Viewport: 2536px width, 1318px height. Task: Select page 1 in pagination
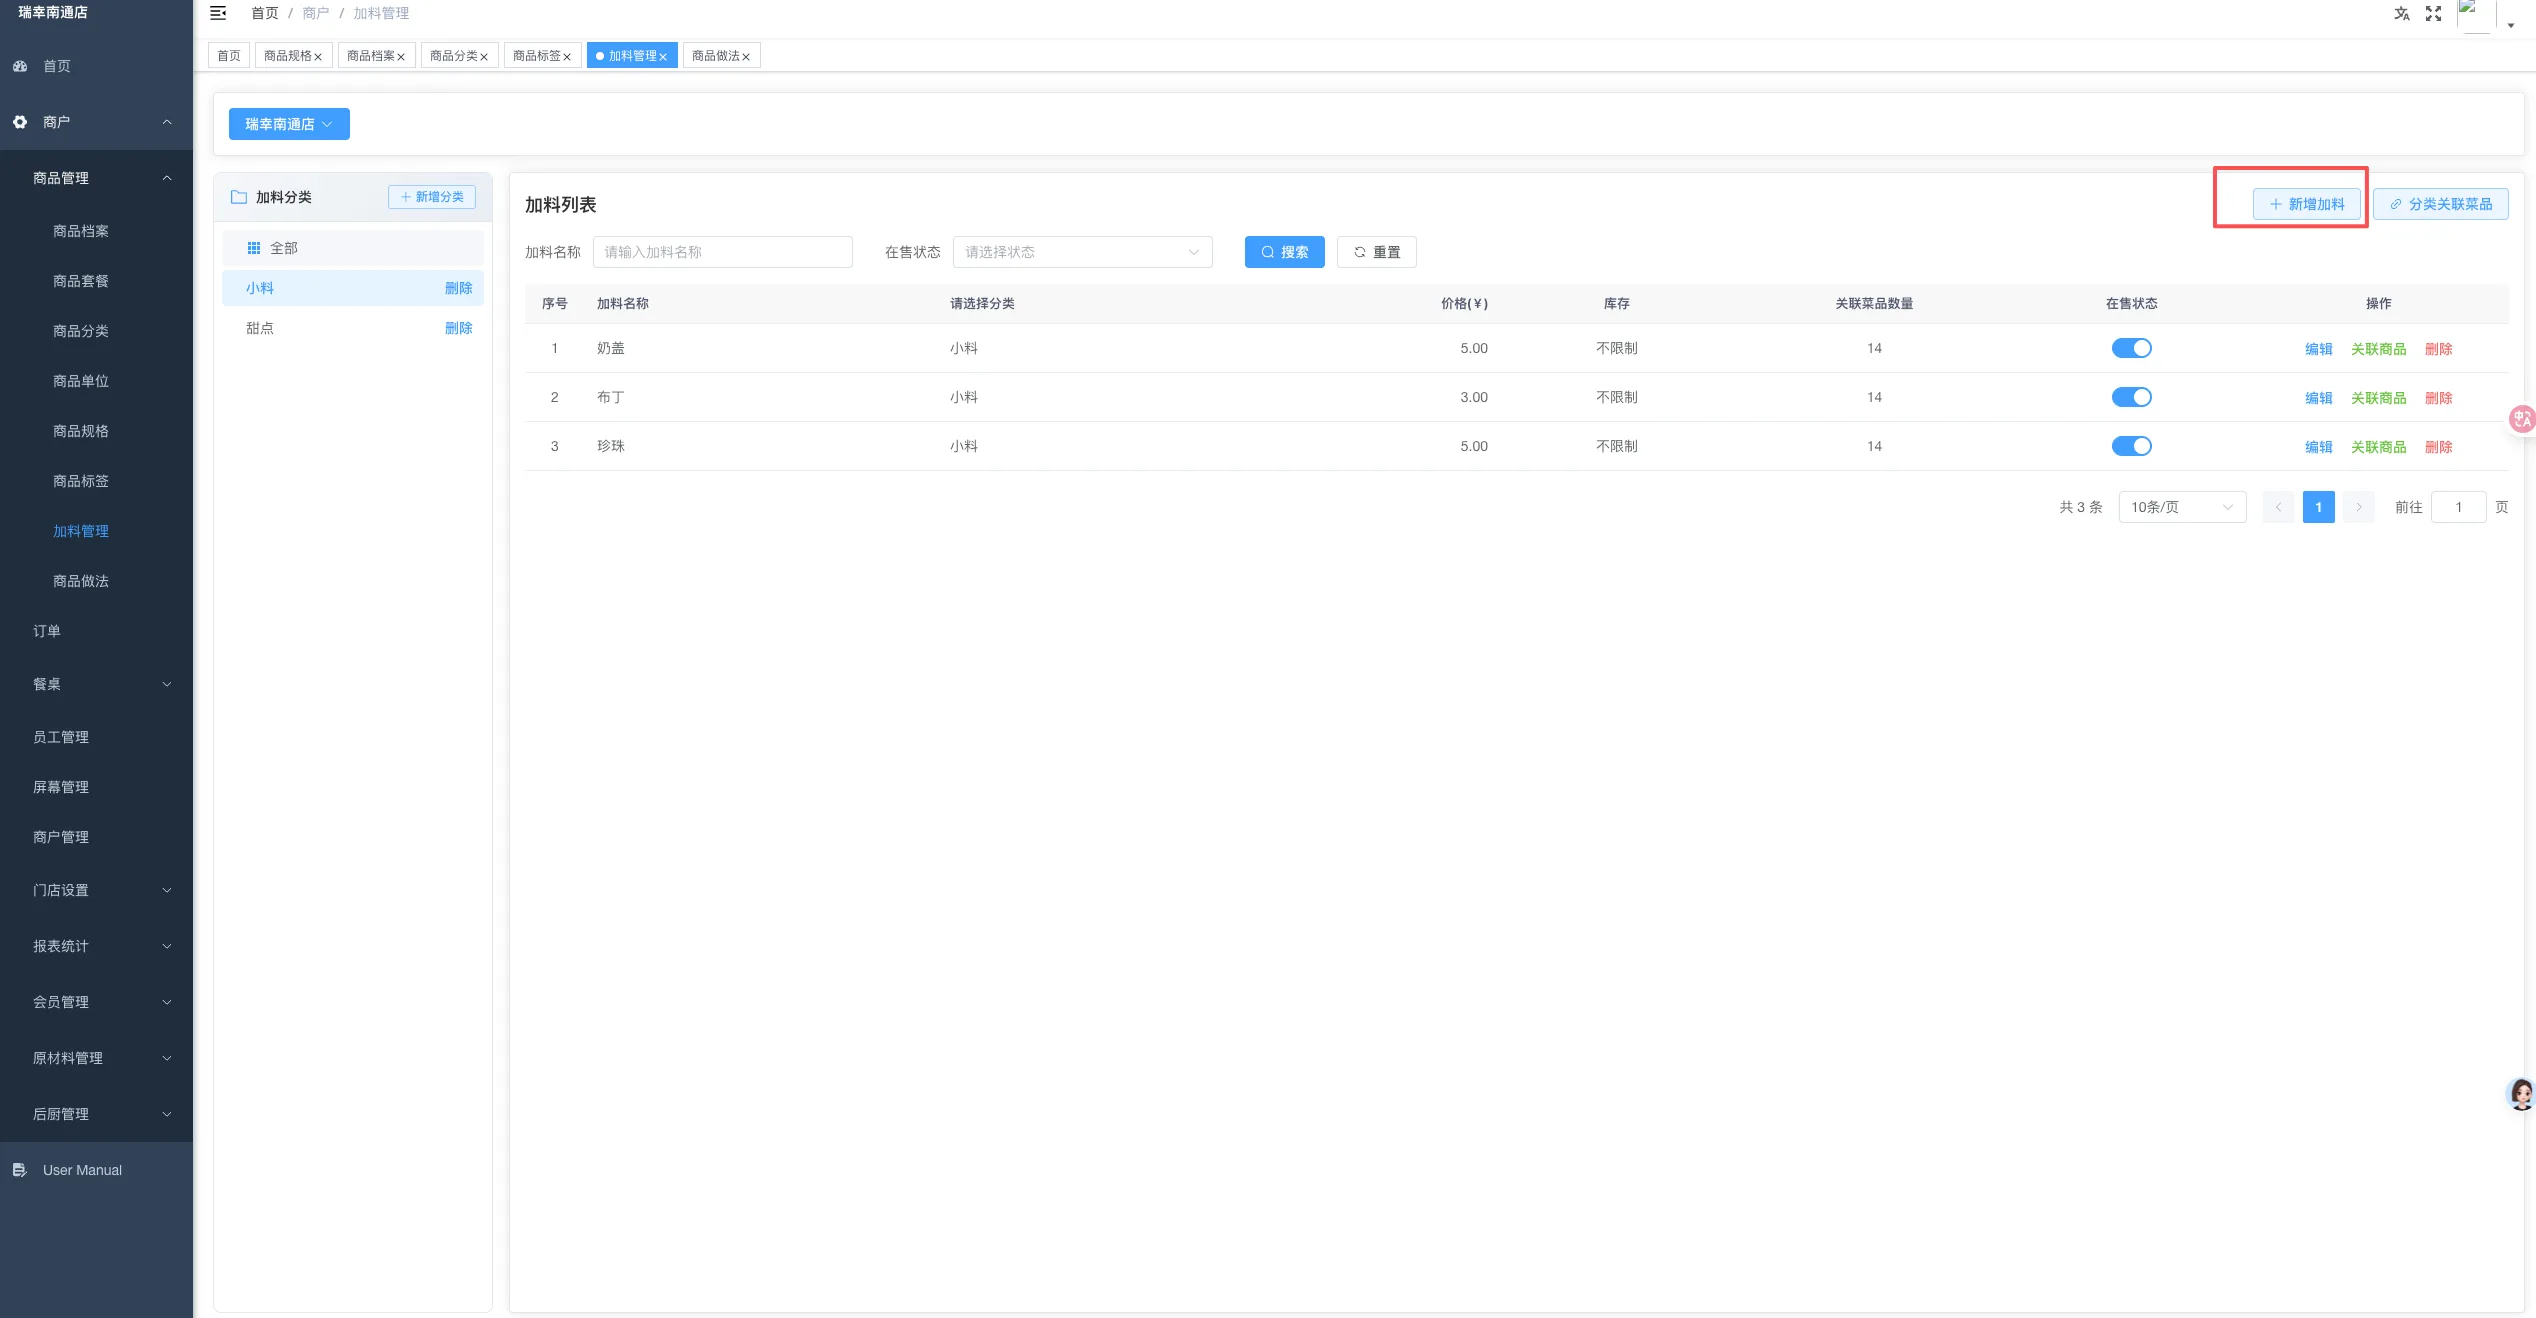[2318, 507]
